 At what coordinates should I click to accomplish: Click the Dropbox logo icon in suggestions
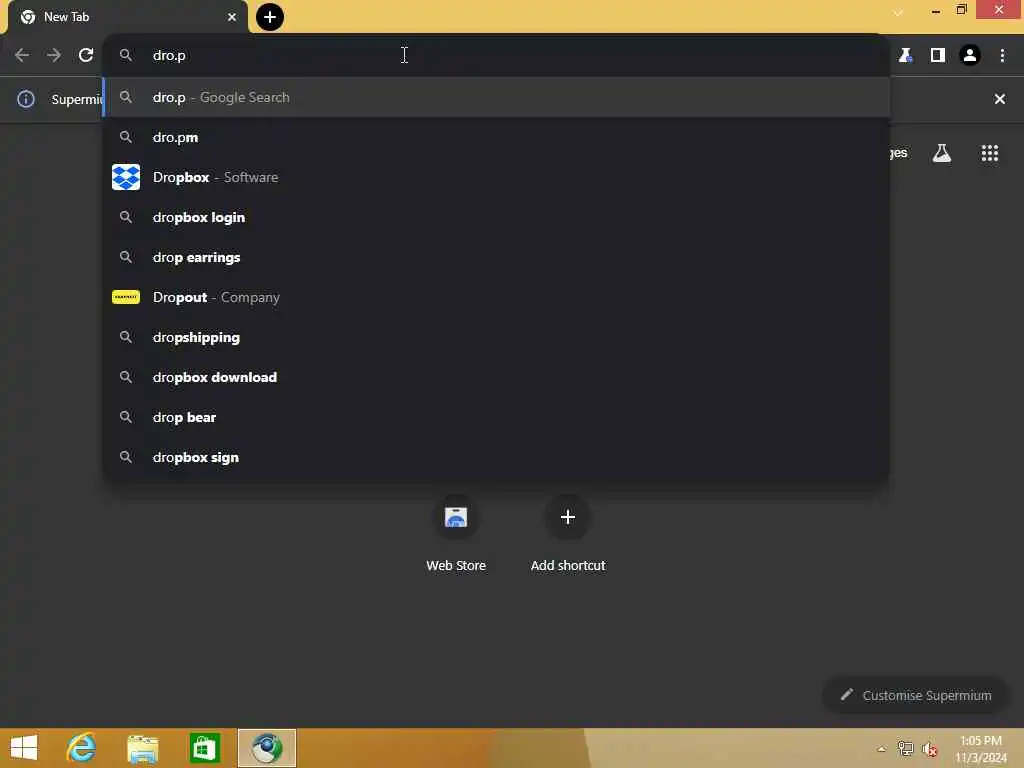tap(126, 177)
